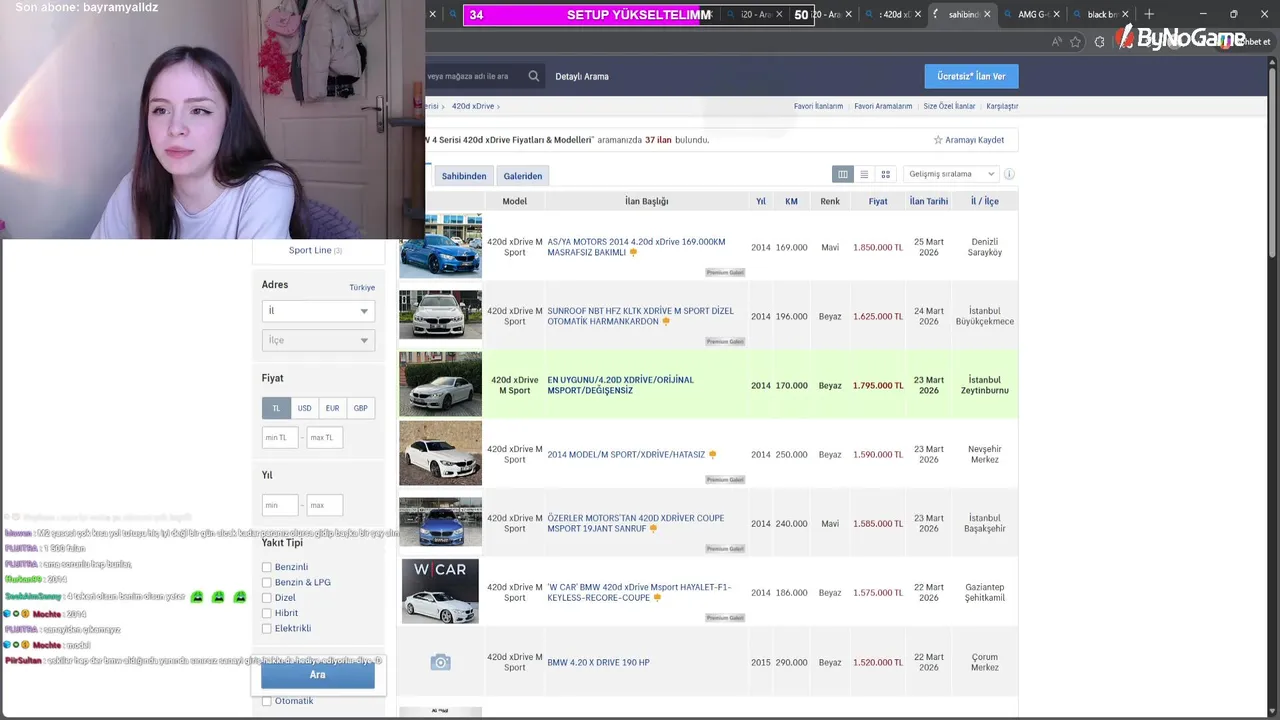This screenshot has height=720, width=1280.
Task: Select the USD currency toggle
Action: coord(304,408)
